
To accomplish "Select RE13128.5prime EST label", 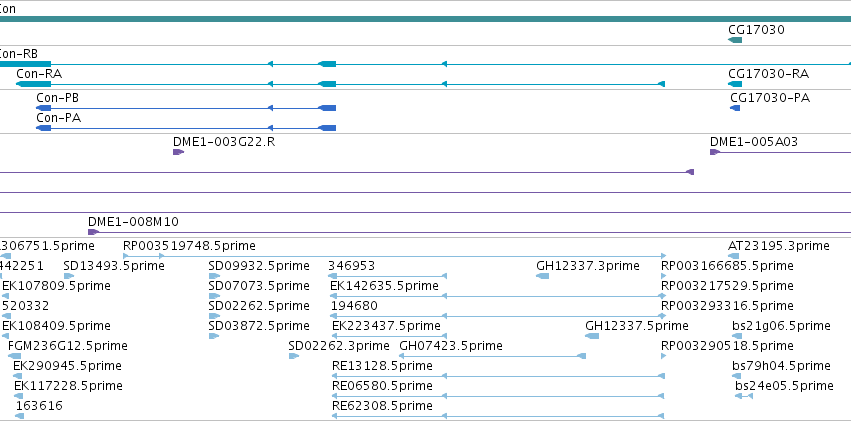I will (382, 366).
